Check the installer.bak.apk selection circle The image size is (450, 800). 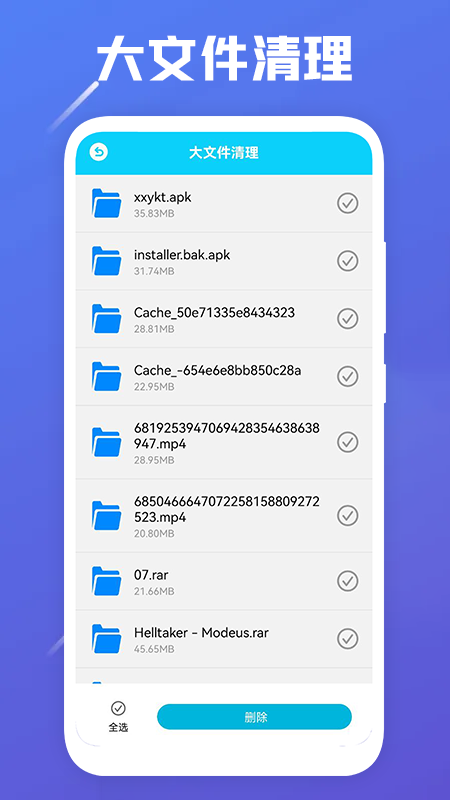[347, 261]
